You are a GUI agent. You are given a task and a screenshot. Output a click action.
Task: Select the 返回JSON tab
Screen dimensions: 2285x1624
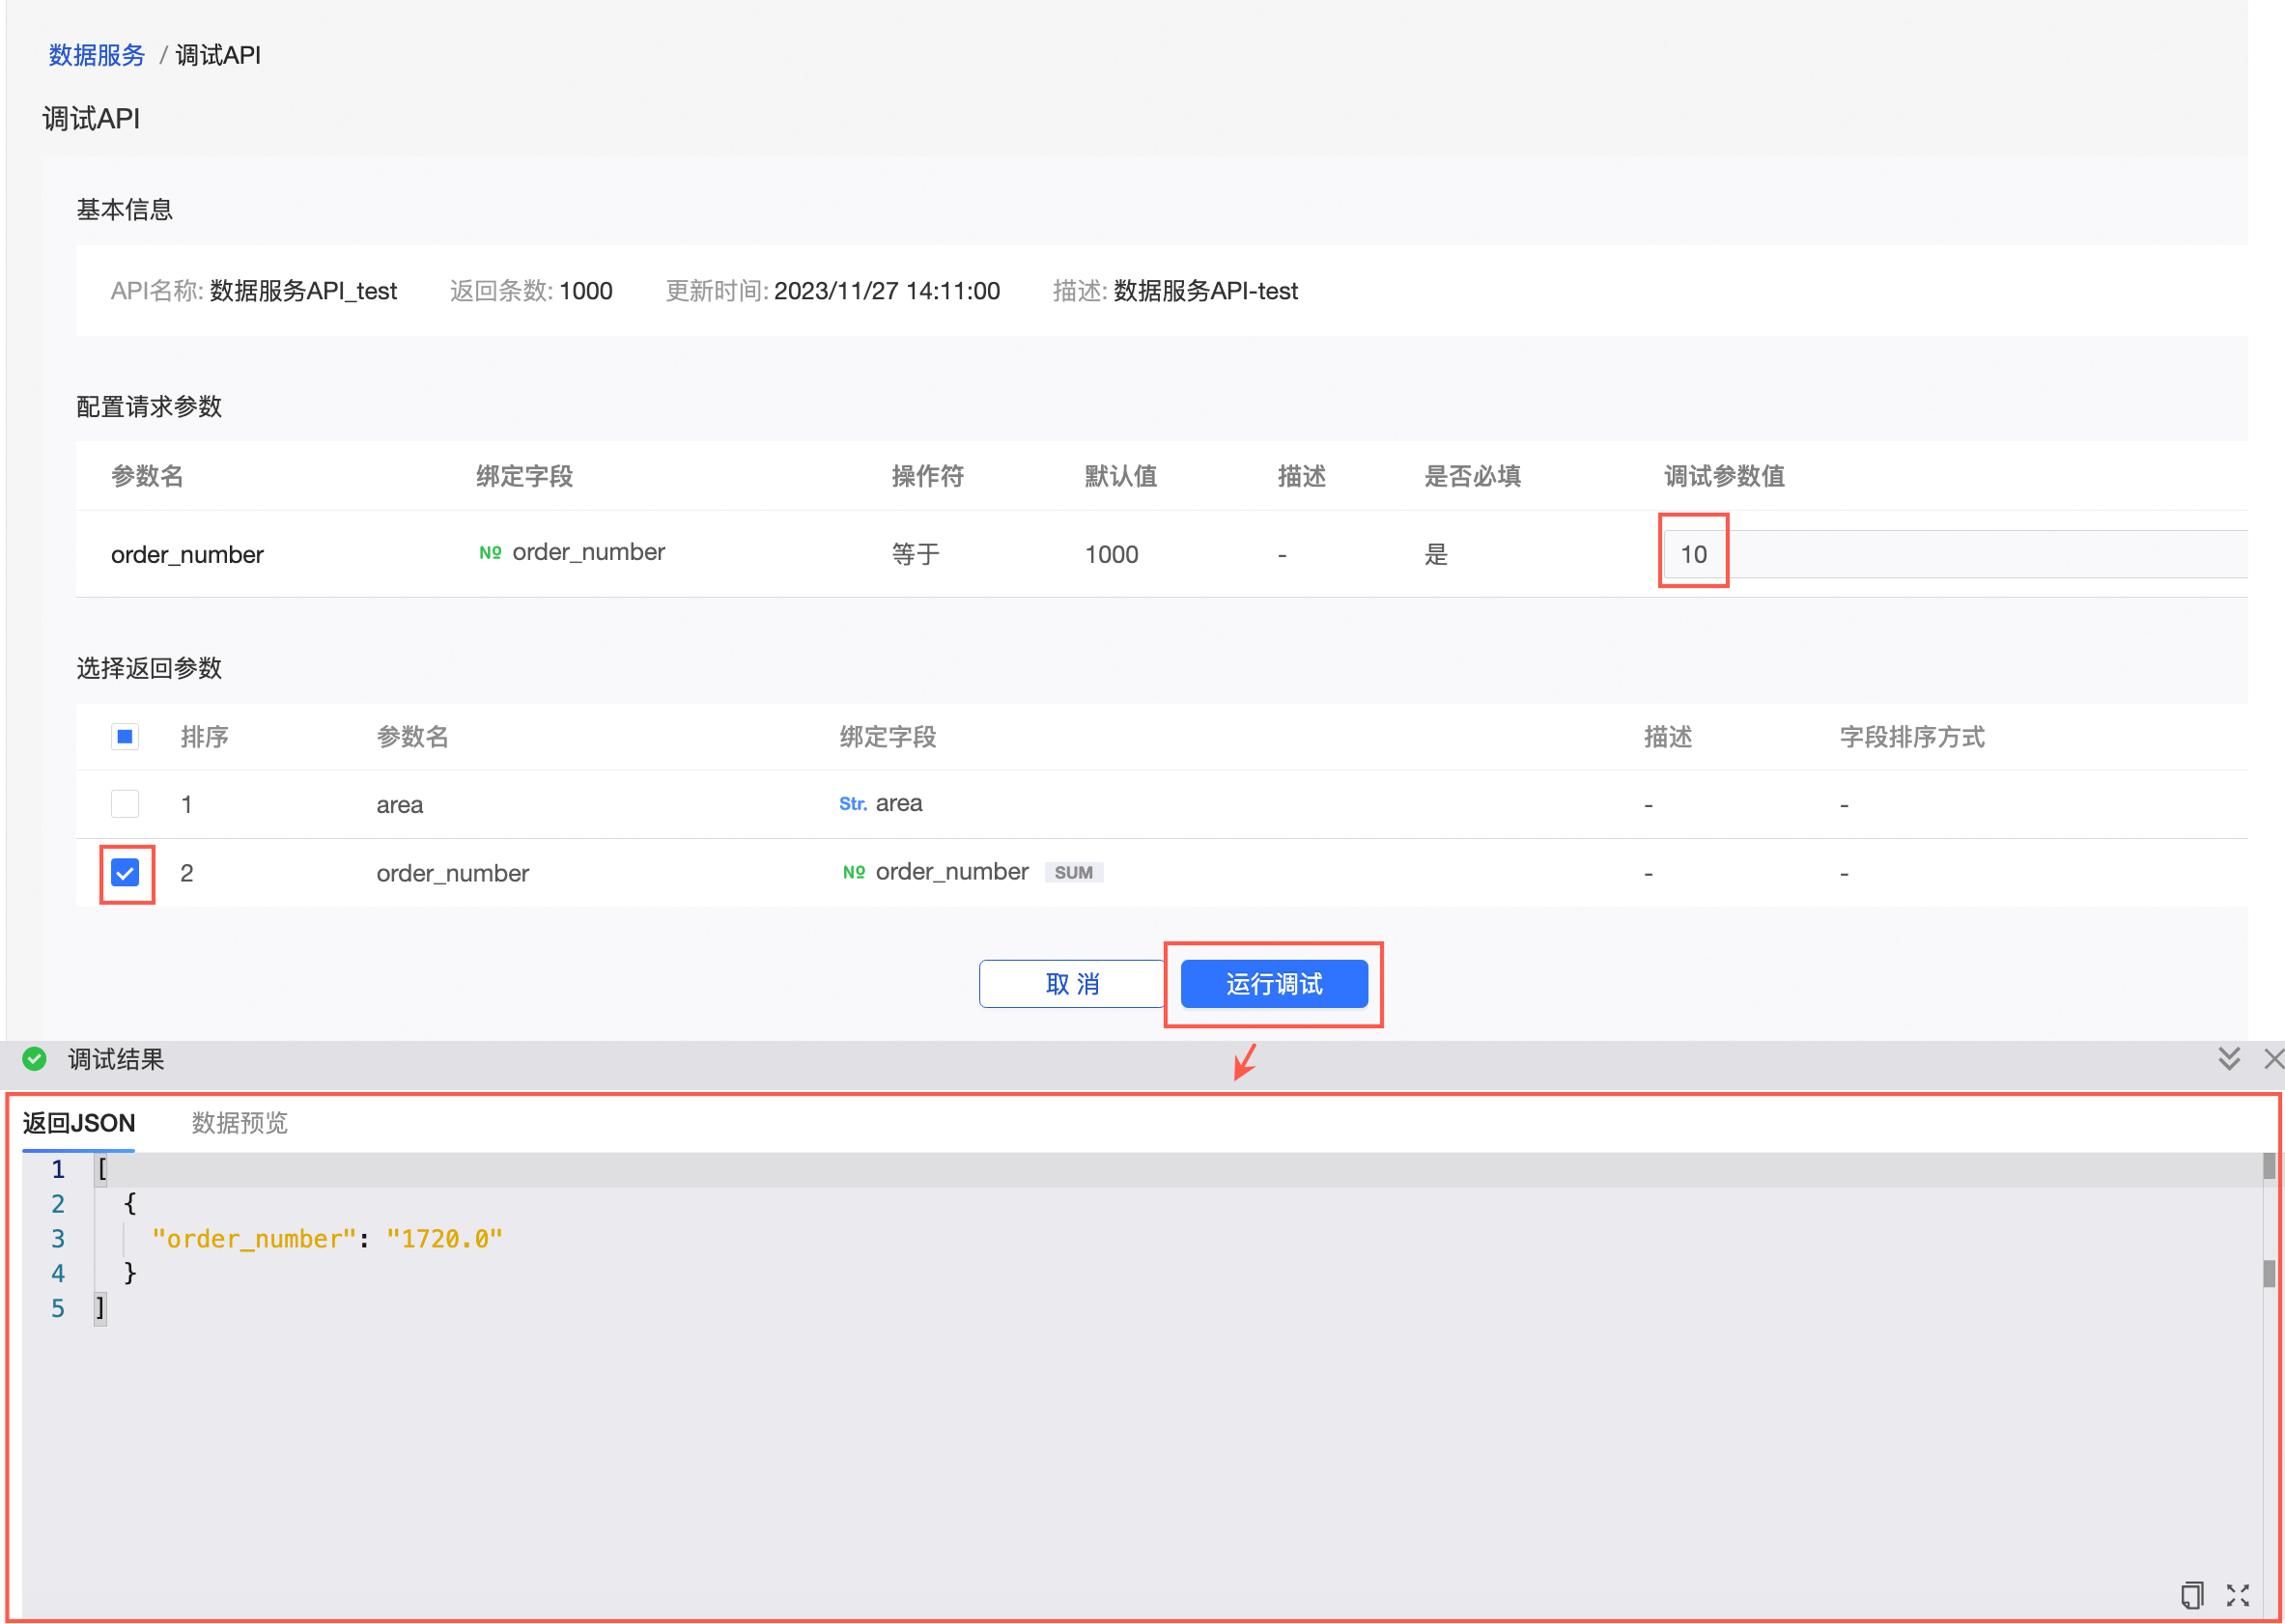(x=79, y=1123)
